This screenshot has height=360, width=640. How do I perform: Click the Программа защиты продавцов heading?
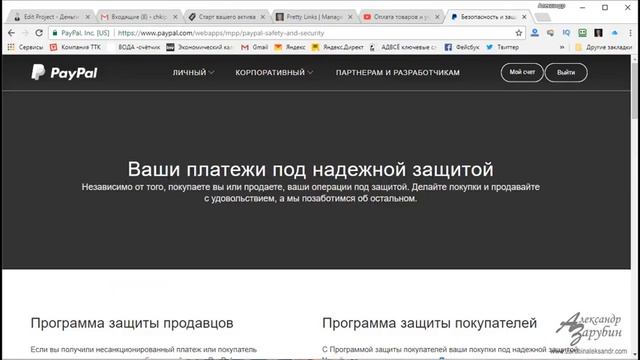pyautogui.click(x=132, y=323)
